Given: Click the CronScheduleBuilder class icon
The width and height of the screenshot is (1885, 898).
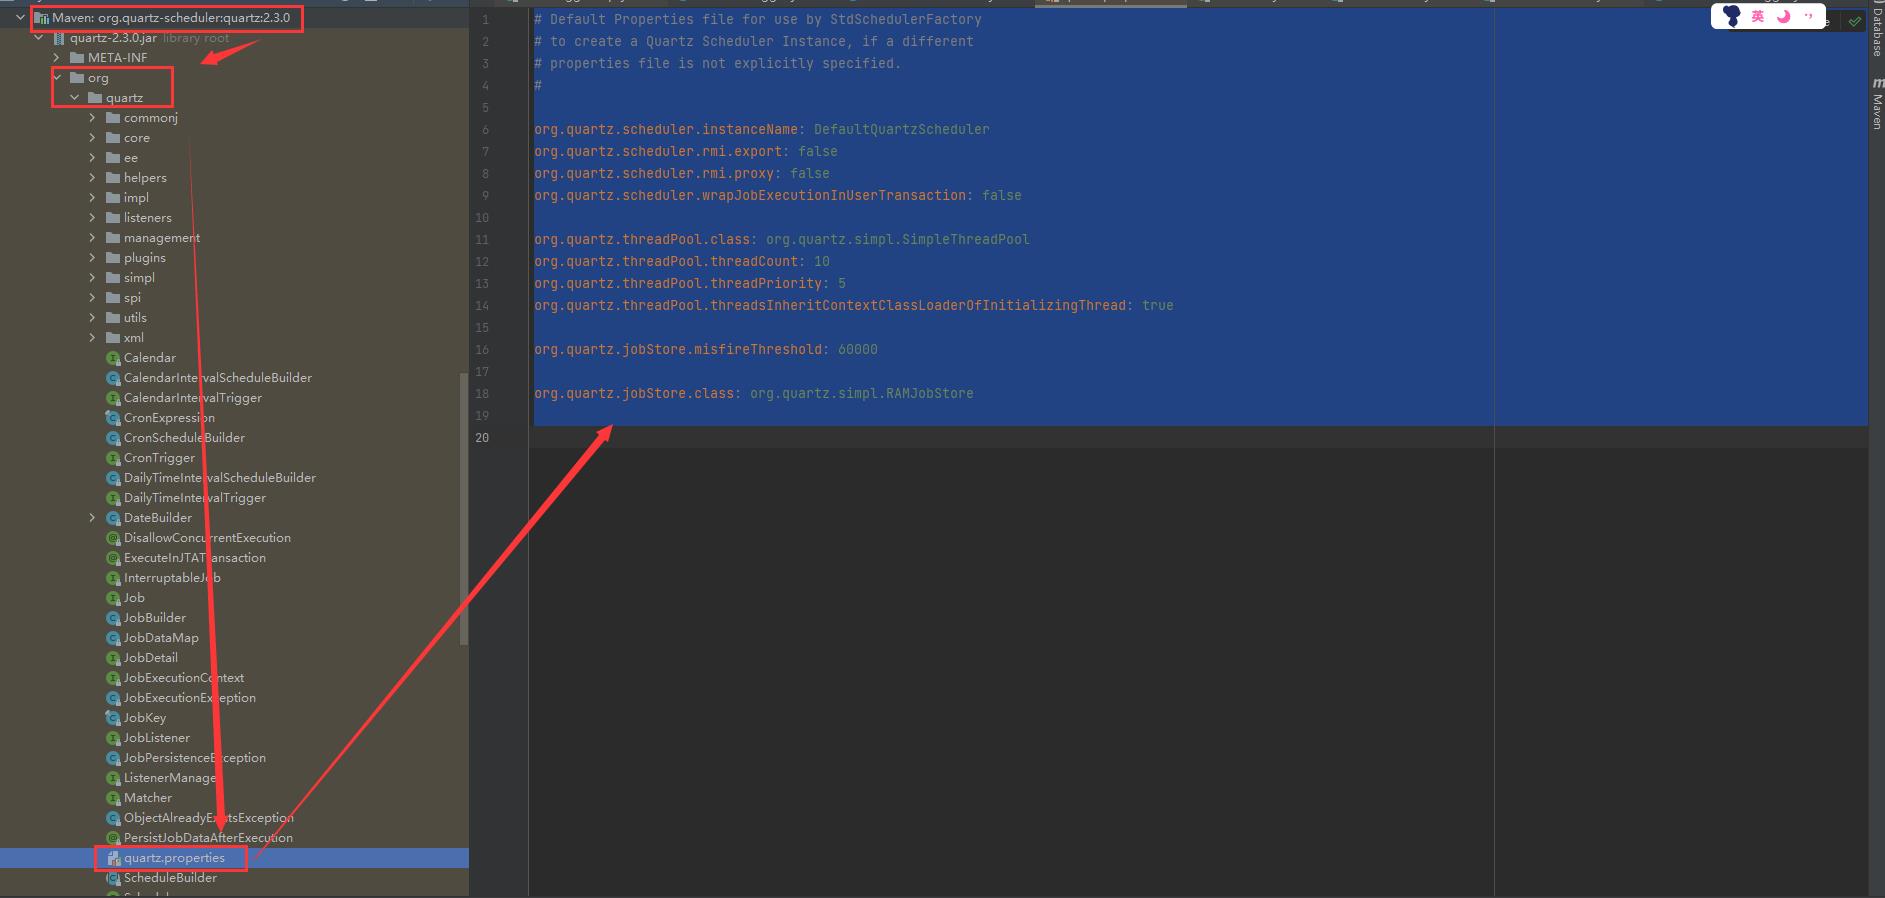Looking at the screenshot, I should 113,437.
